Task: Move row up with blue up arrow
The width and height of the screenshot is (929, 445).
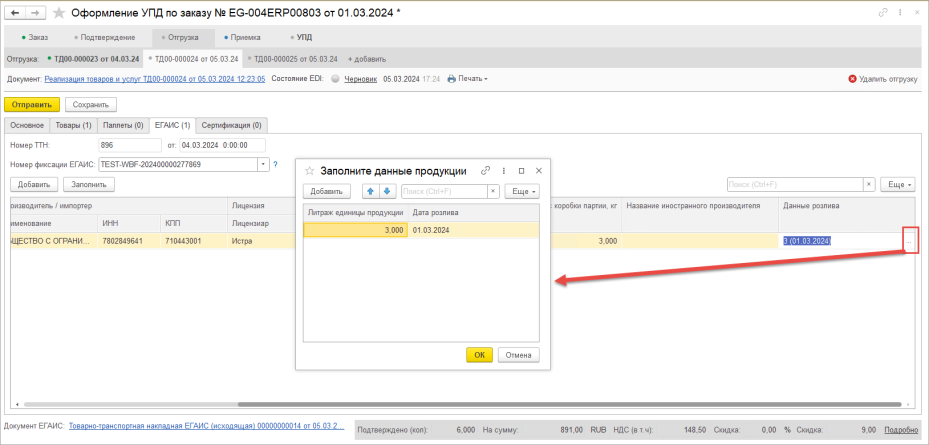Action: pyautogui.click(x=370, y=191)
